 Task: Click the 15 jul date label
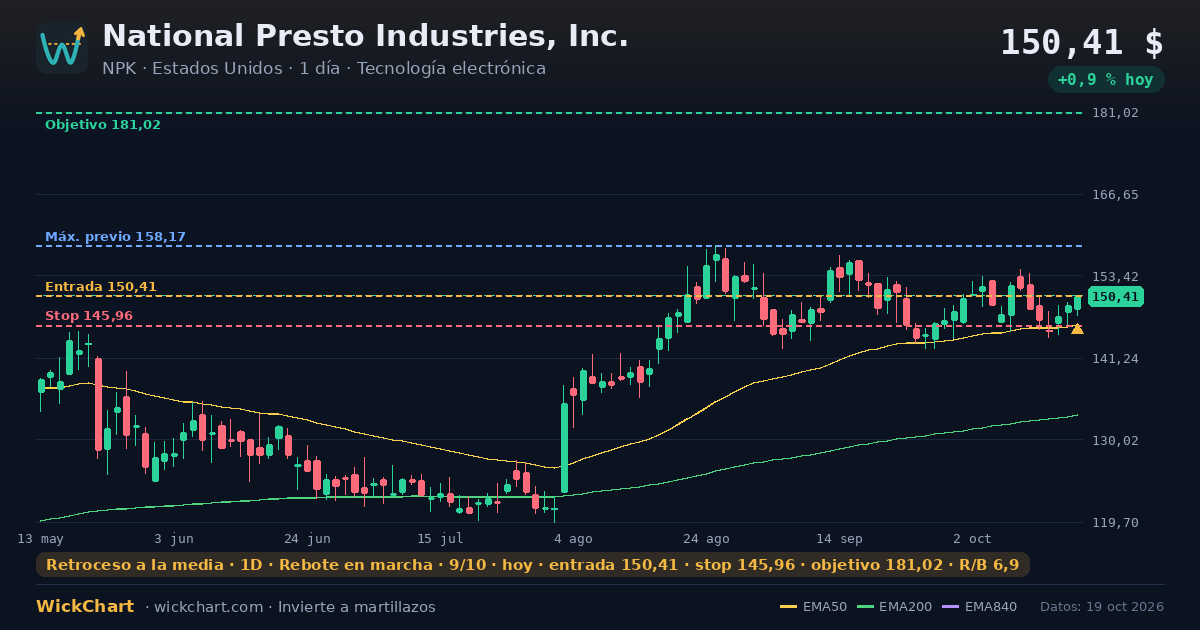[x=440, y=539]
